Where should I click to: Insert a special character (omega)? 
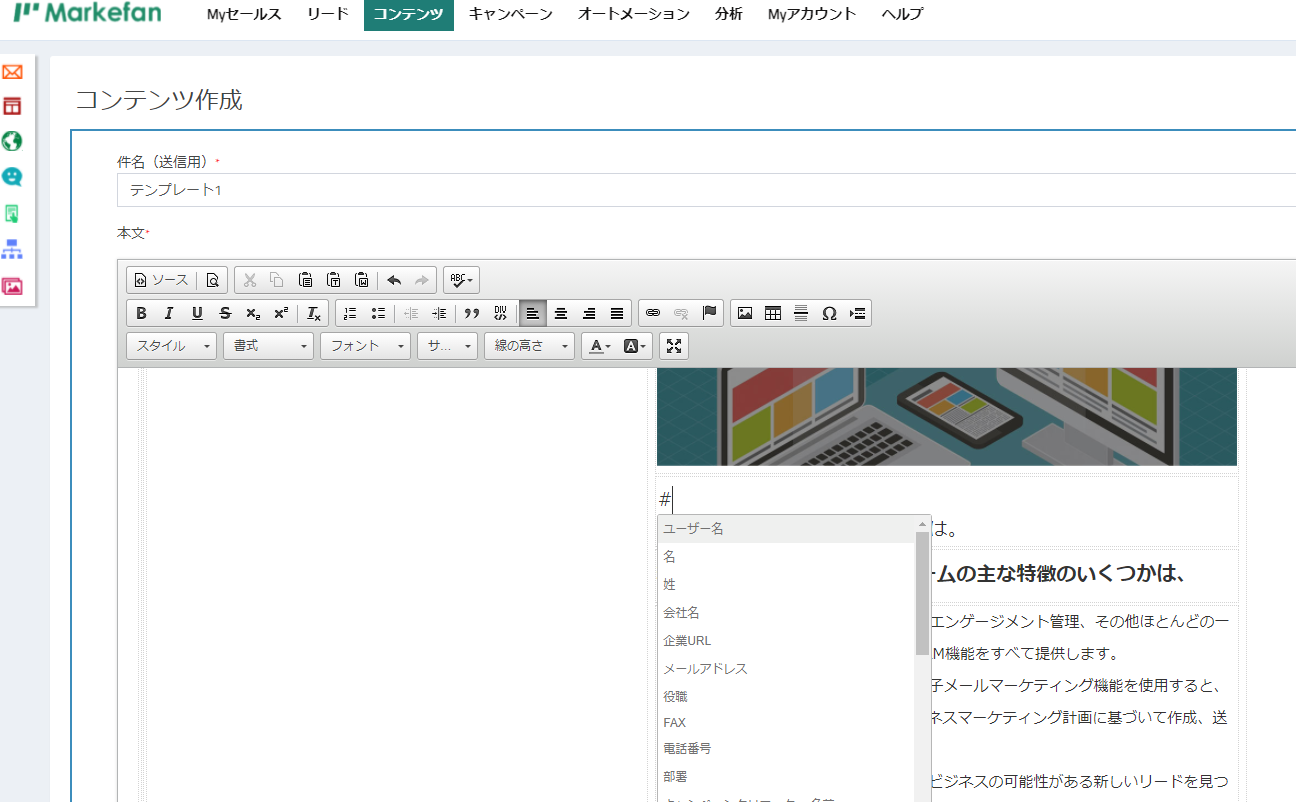[829, 313]
